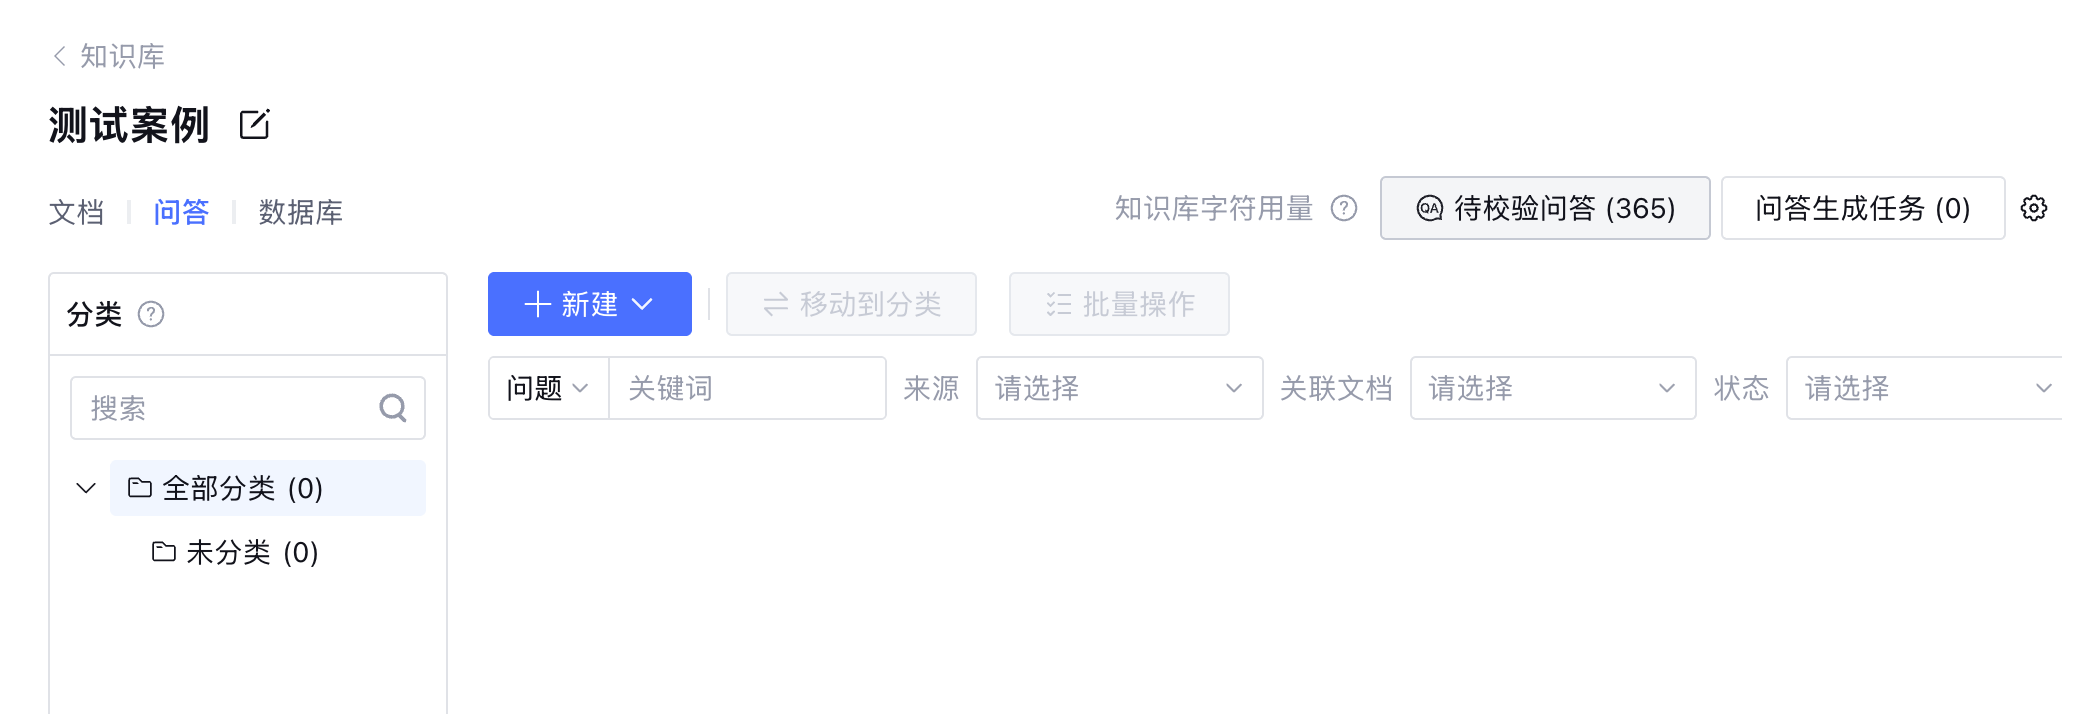Viewport: 2090px width, 714px height.
Task: Click the folder icon for 未分类
Action: [164, 552]
